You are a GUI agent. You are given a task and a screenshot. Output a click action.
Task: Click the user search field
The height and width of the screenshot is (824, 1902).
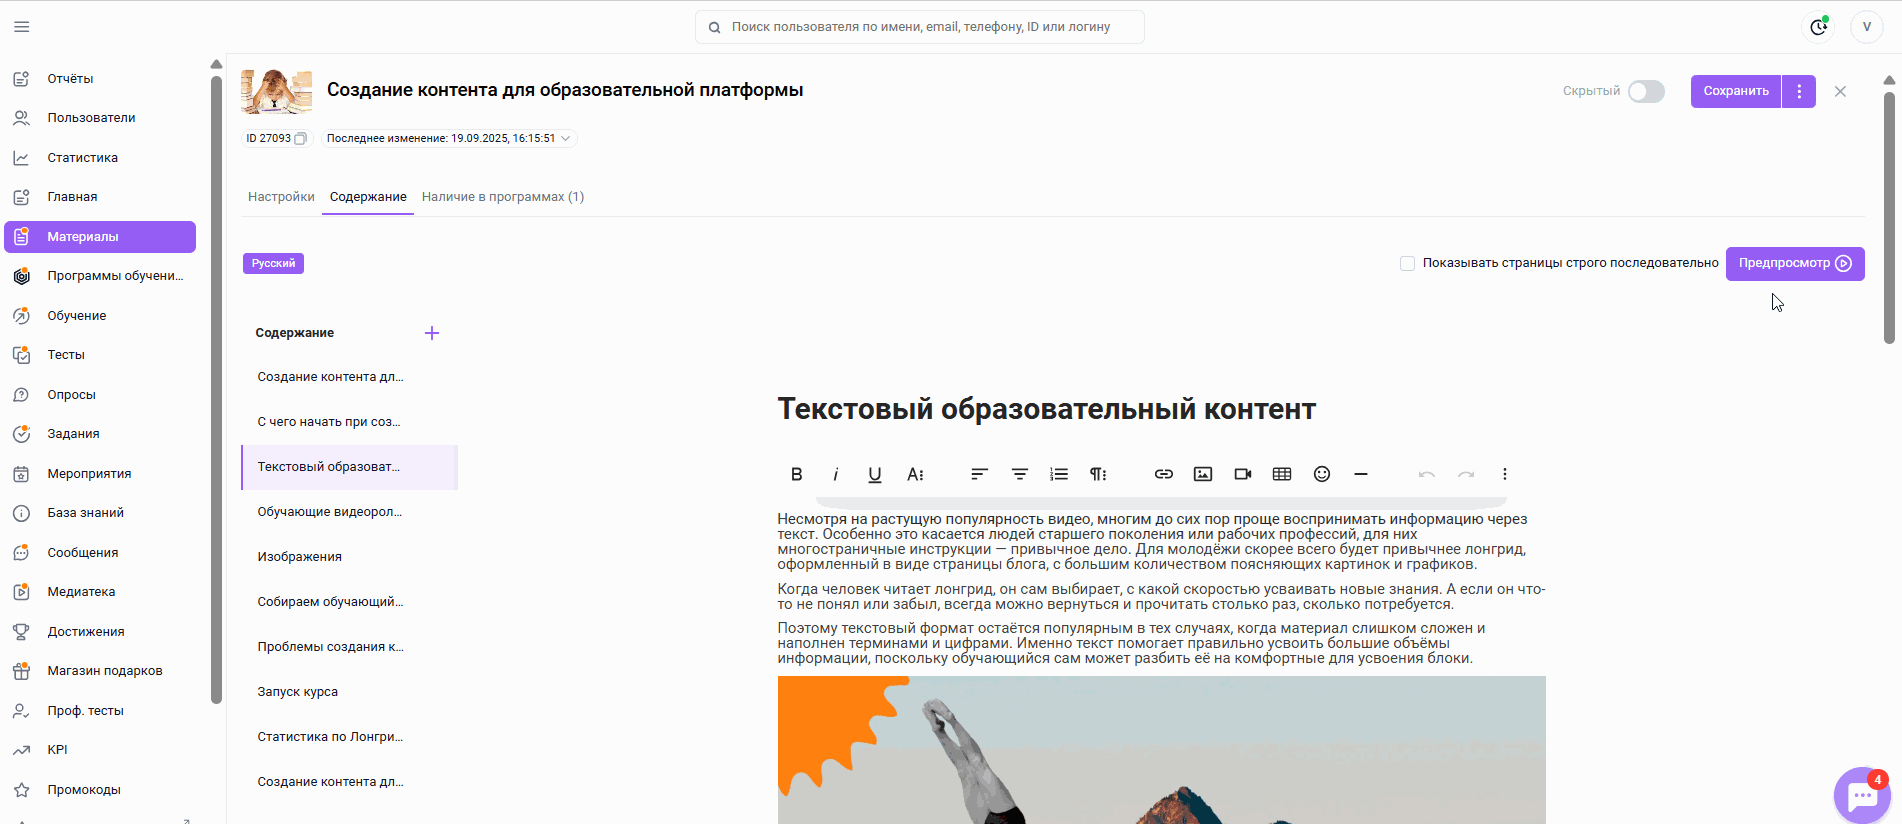point(920,27)
